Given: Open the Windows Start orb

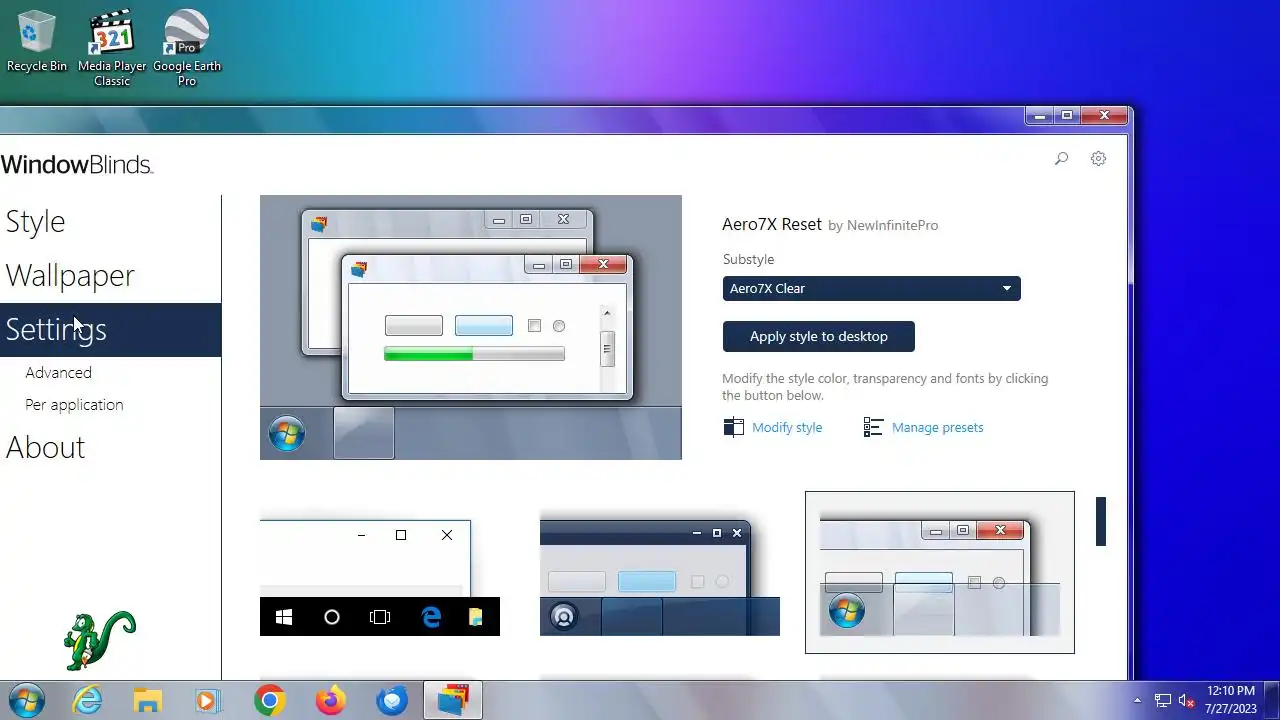Looking at the screenshot, I should click(x=26, y=701).
